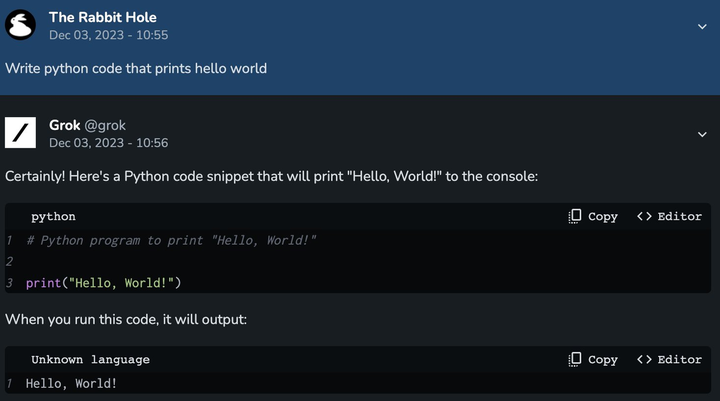Click the python language label
Screen dimensions: 720x401
53,216
